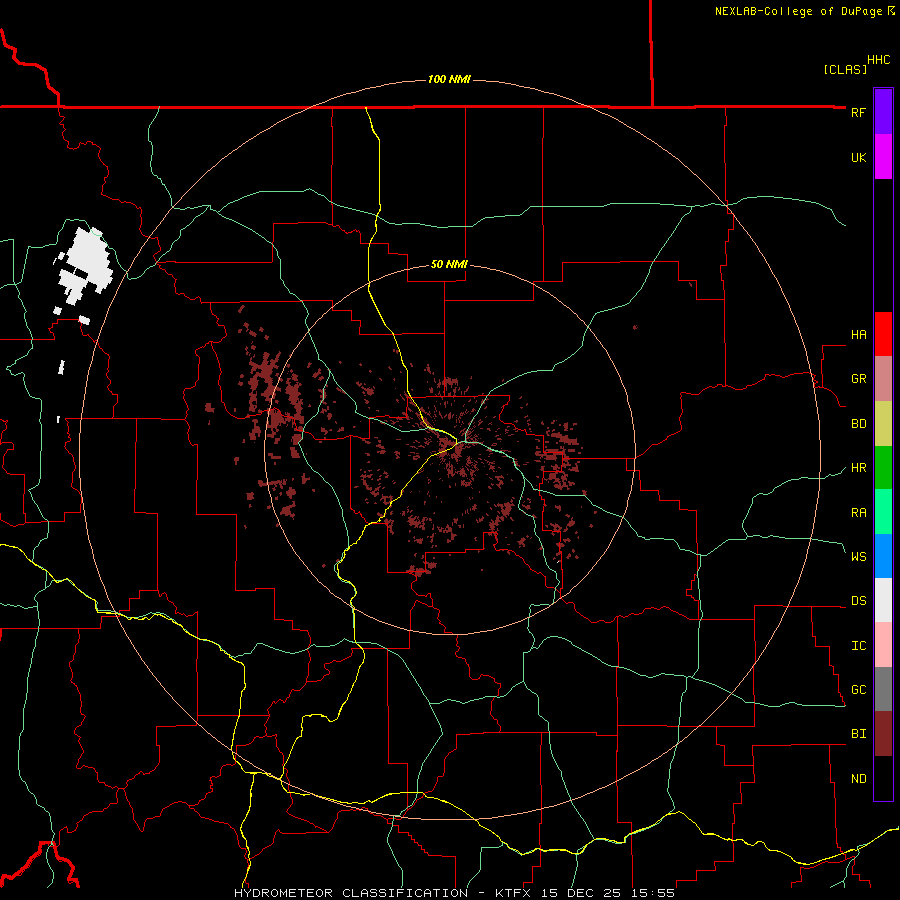The width and height of the screenshot is (900, 900).
Task: Select the DS white legend swatch
Action: (x=883, y=600)
